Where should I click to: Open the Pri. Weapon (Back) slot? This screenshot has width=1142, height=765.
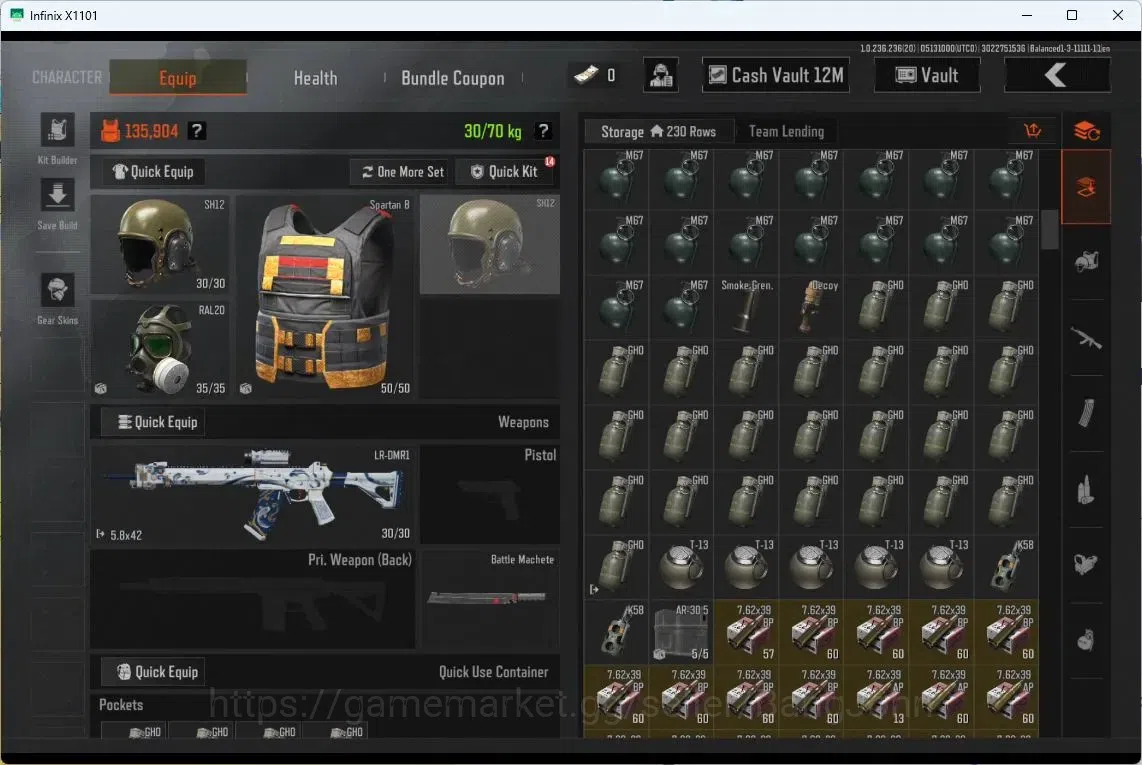click(x=252, y=599)
